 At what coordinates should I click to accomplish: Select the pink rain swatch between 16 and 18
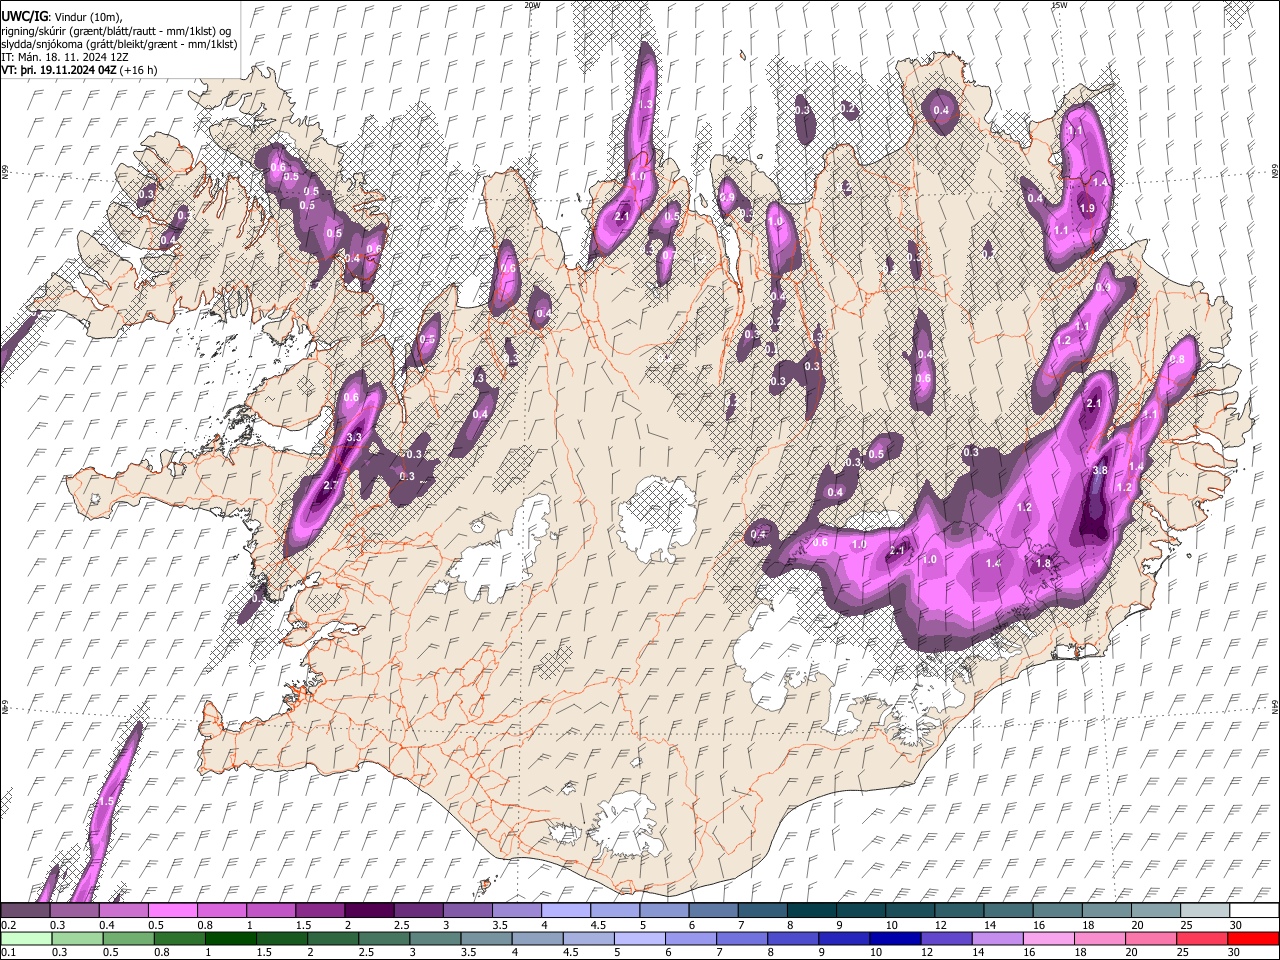[x=1050, y=938]
